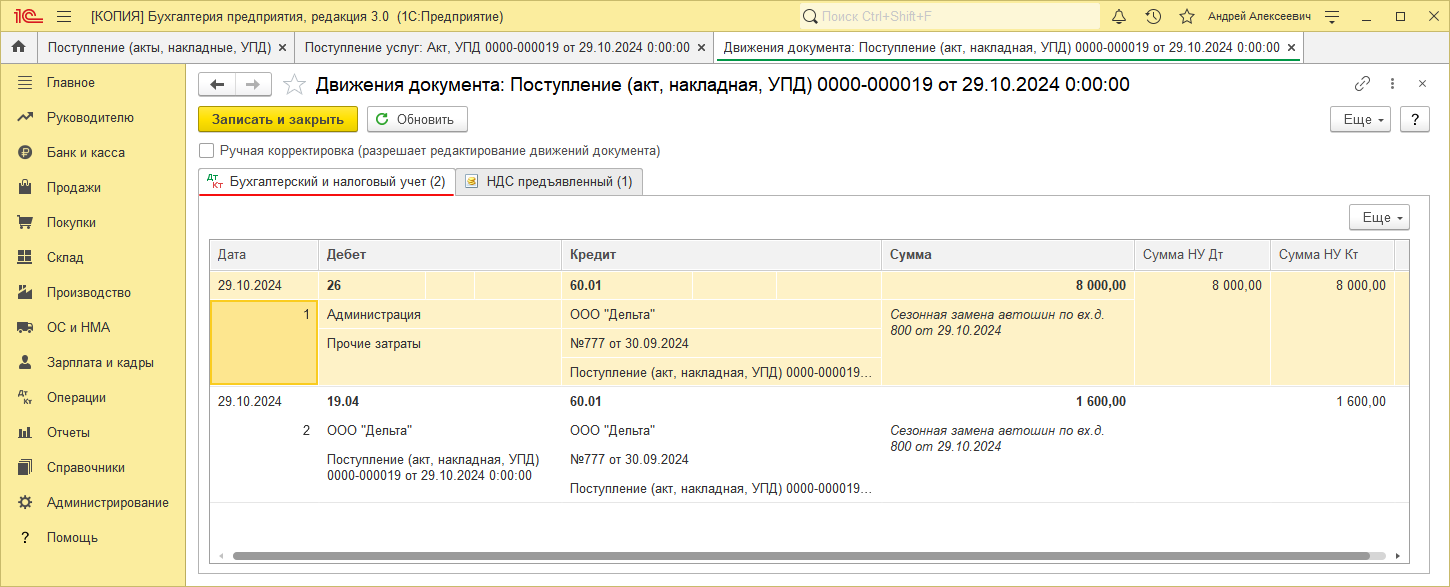Click horizontal scrollbar of the table
Viewport: 1450px width, 587px height.
(x=800, y=555)
